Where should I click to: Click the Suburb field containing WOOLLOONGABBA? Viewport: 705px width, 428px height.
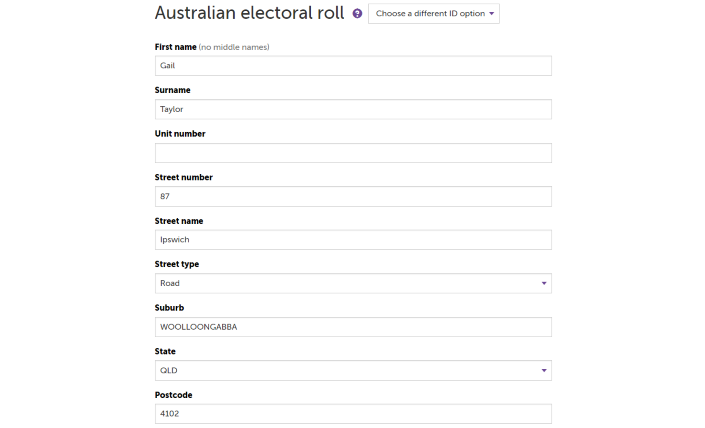point(353,327)
